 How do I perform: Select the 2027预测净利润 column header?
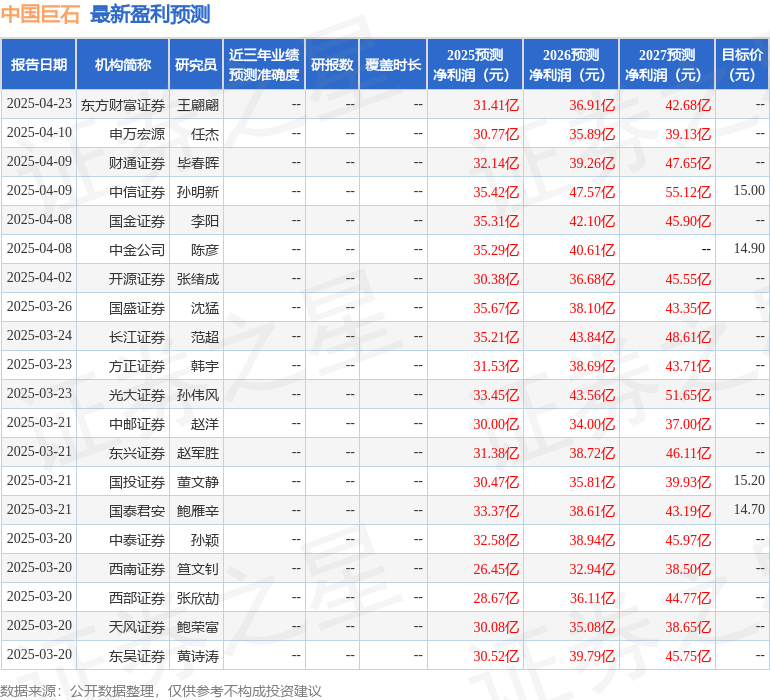(x=667, y=65)
